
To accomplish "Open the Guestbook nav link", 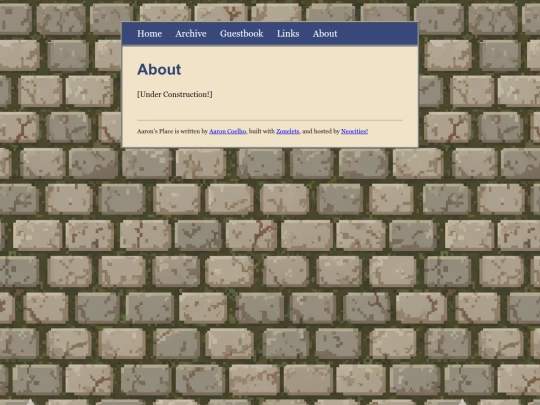I will click(x=241, y=34).
